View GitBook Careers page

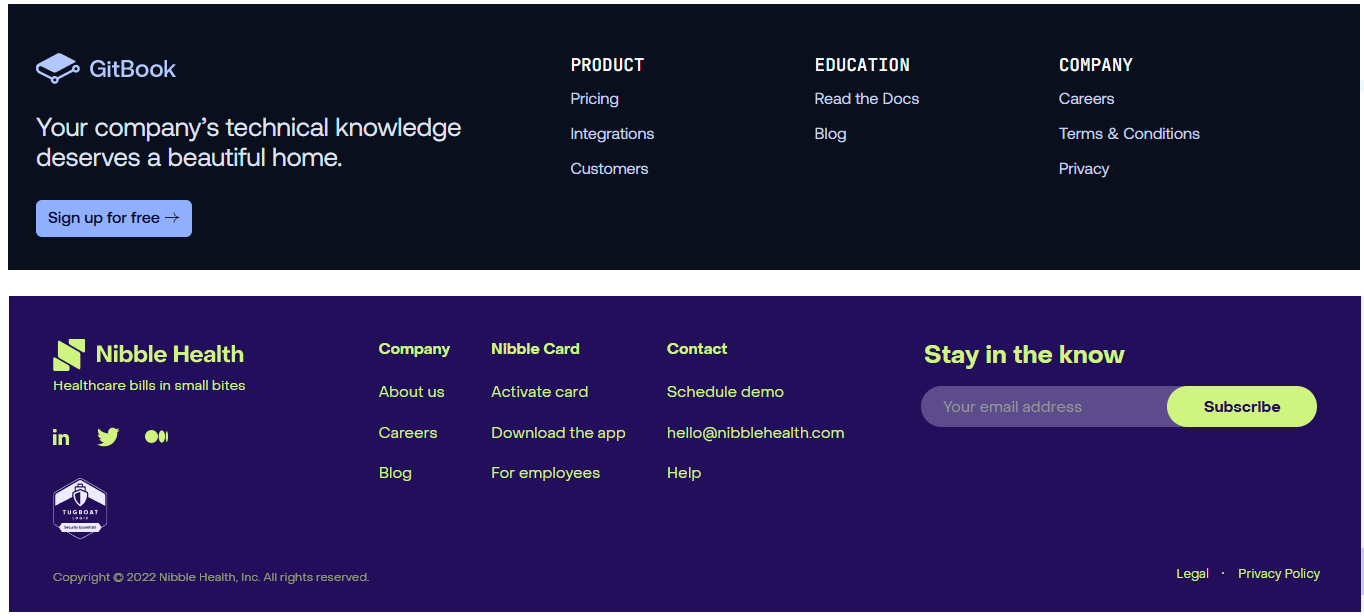pyautogui.click(x=1086, y=98)
